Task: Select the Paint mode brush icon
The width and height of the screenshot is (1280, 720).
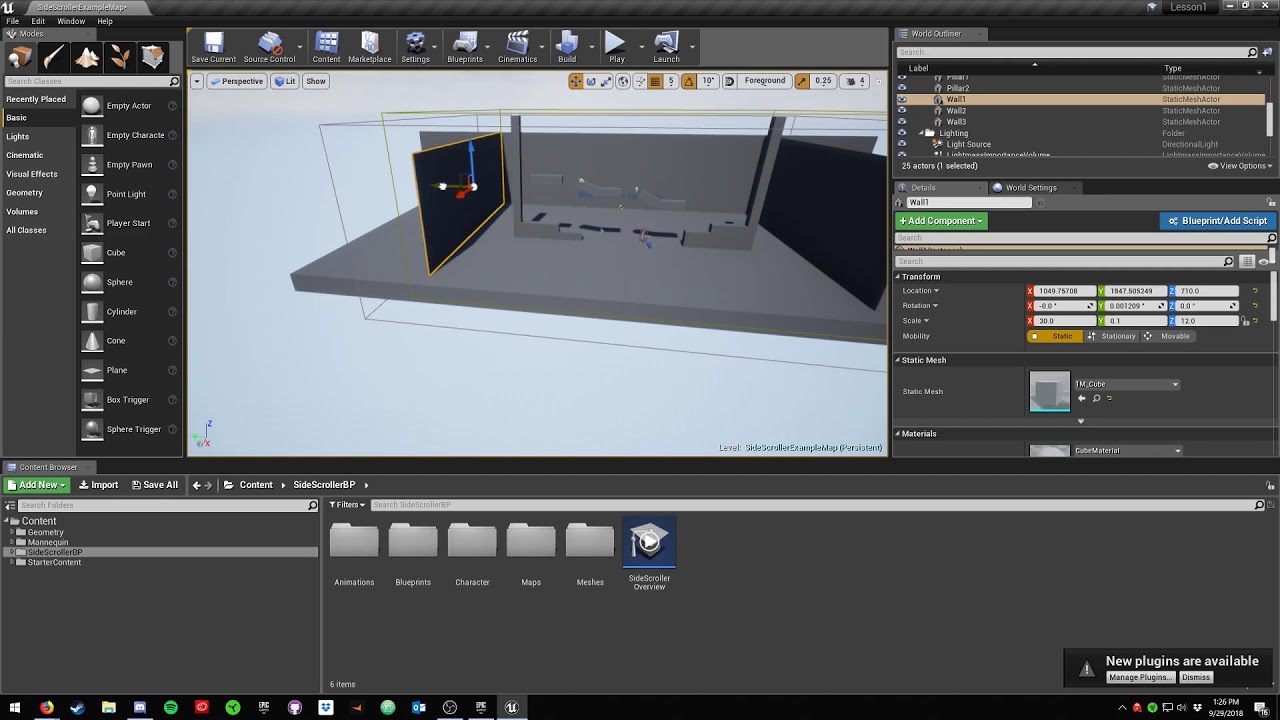Action: point(54,57)
